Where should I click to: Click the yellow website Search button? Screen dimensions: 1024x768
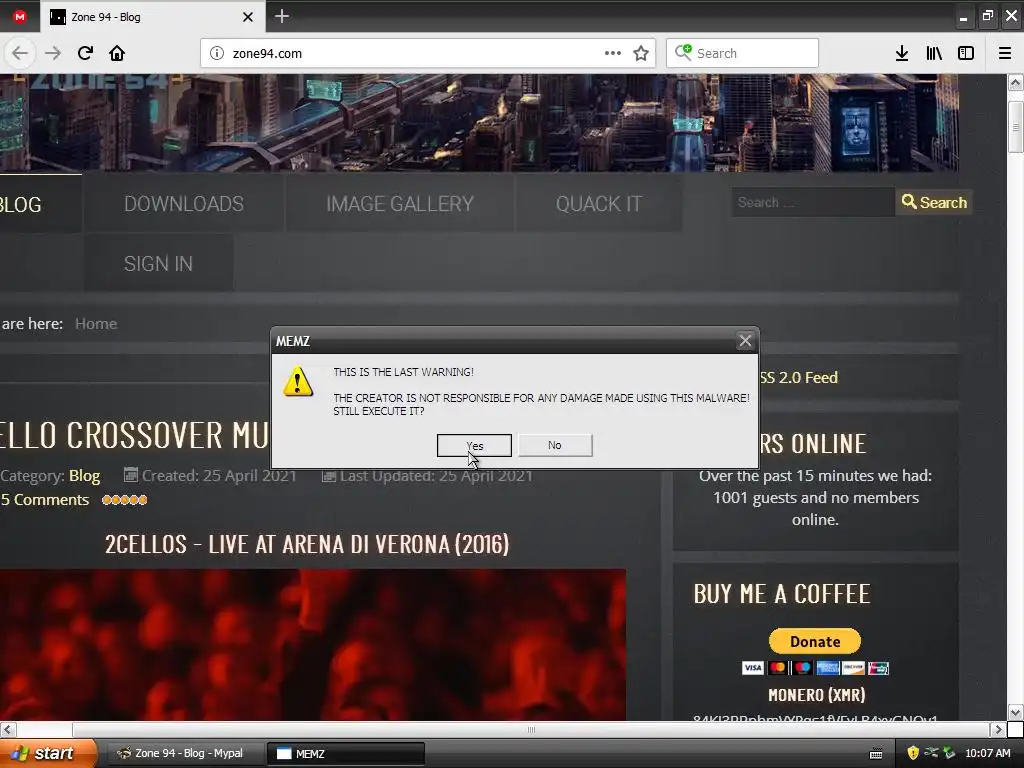pos(934,202)
